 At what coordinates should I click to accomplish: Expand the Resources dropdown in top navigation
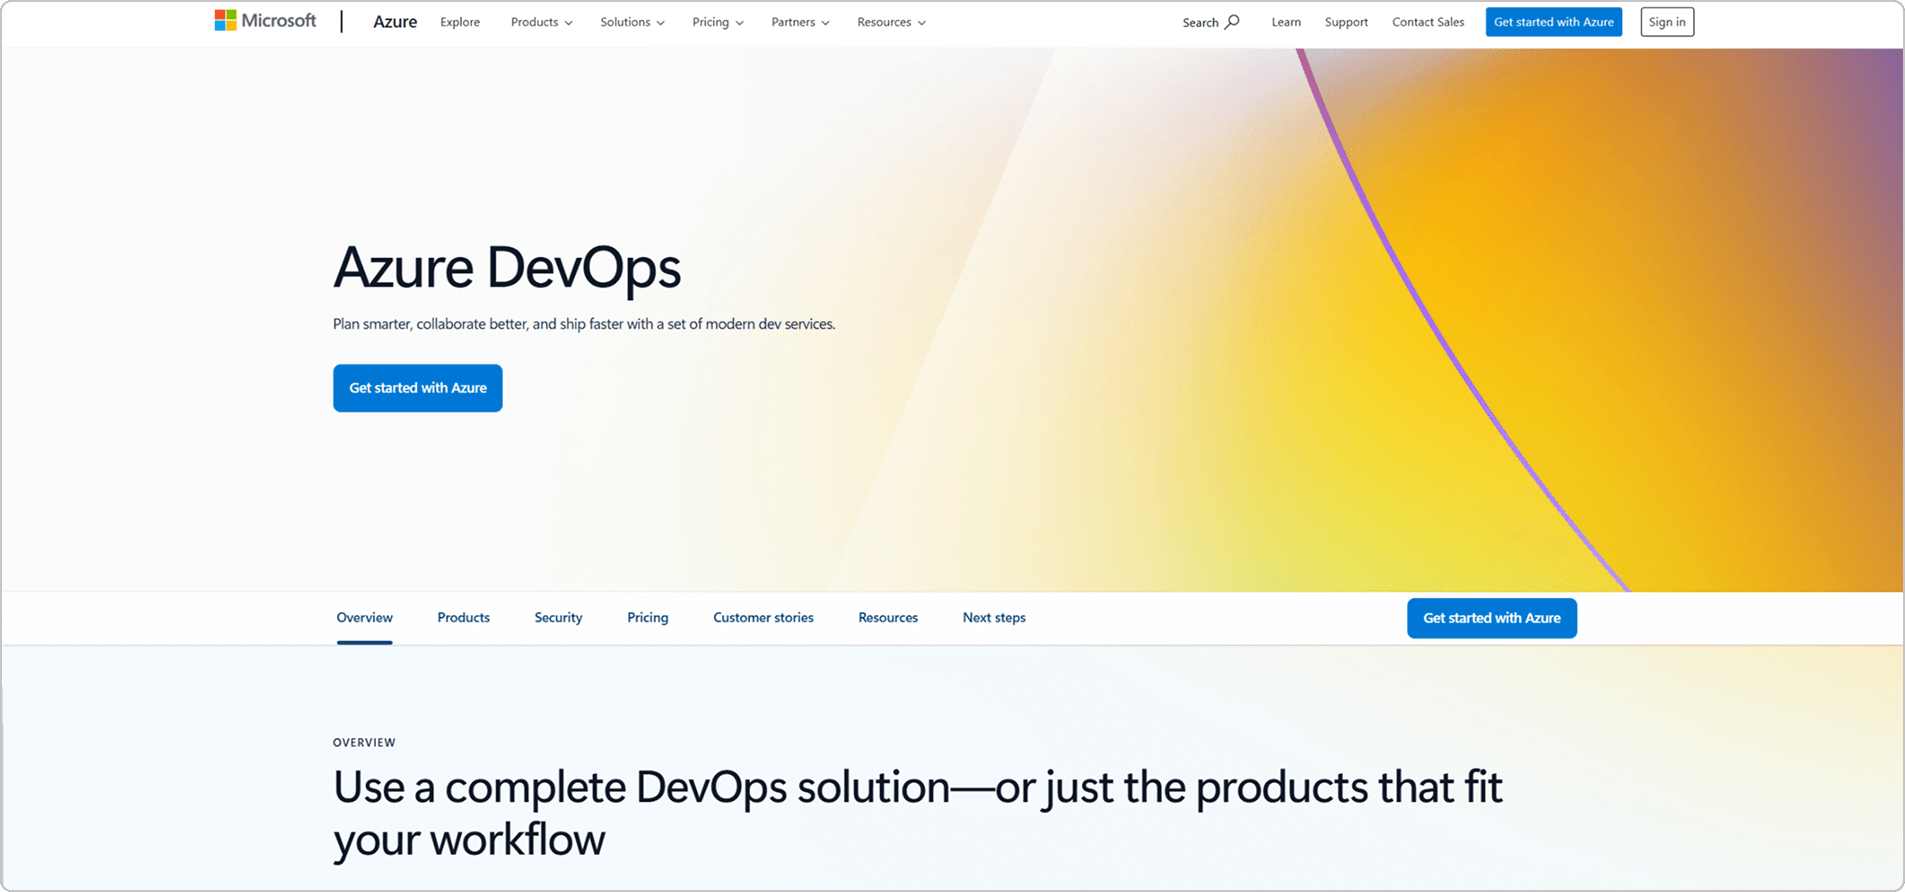(891, 22)
